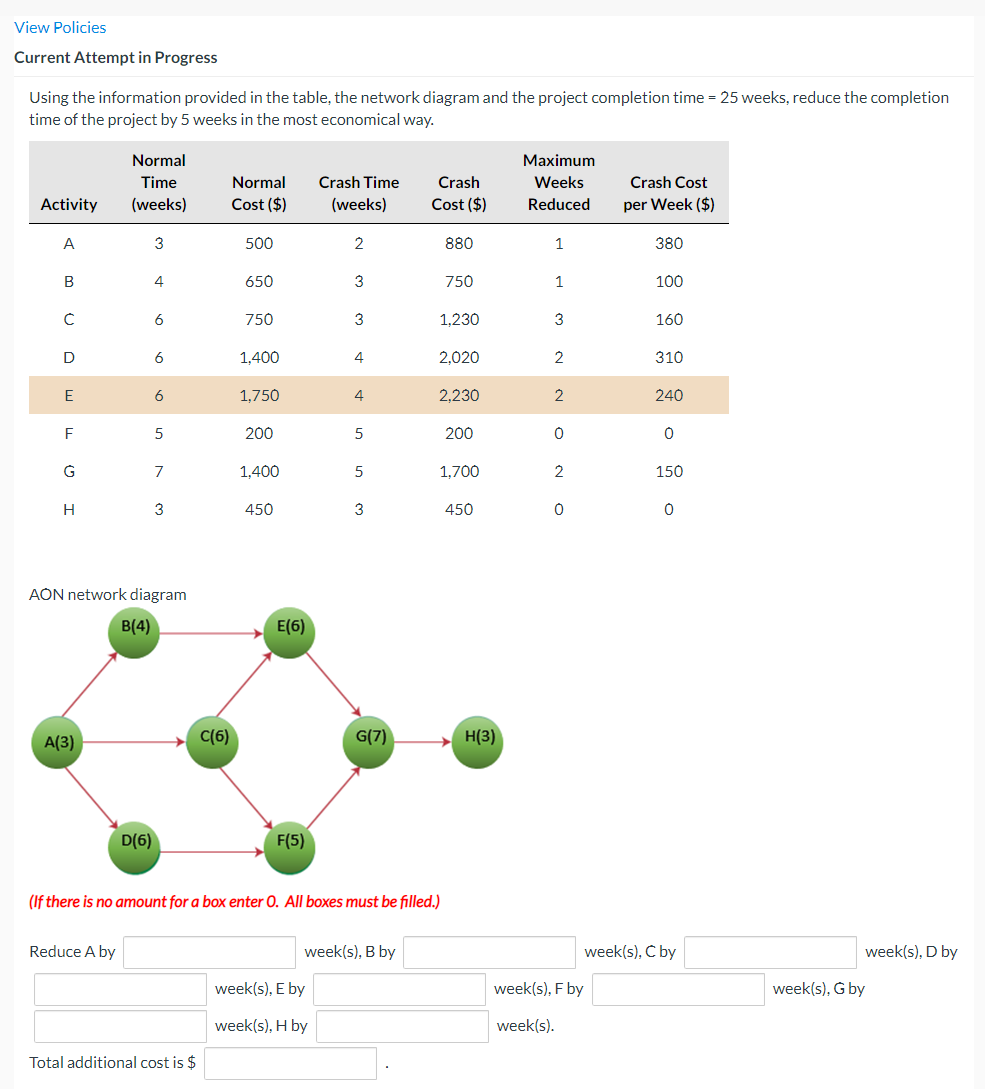Image resolution: width=985 pixels, height=1089 pixels.
Task: Select node C(6) in the network diagram
Action: (x=212, y=743)
